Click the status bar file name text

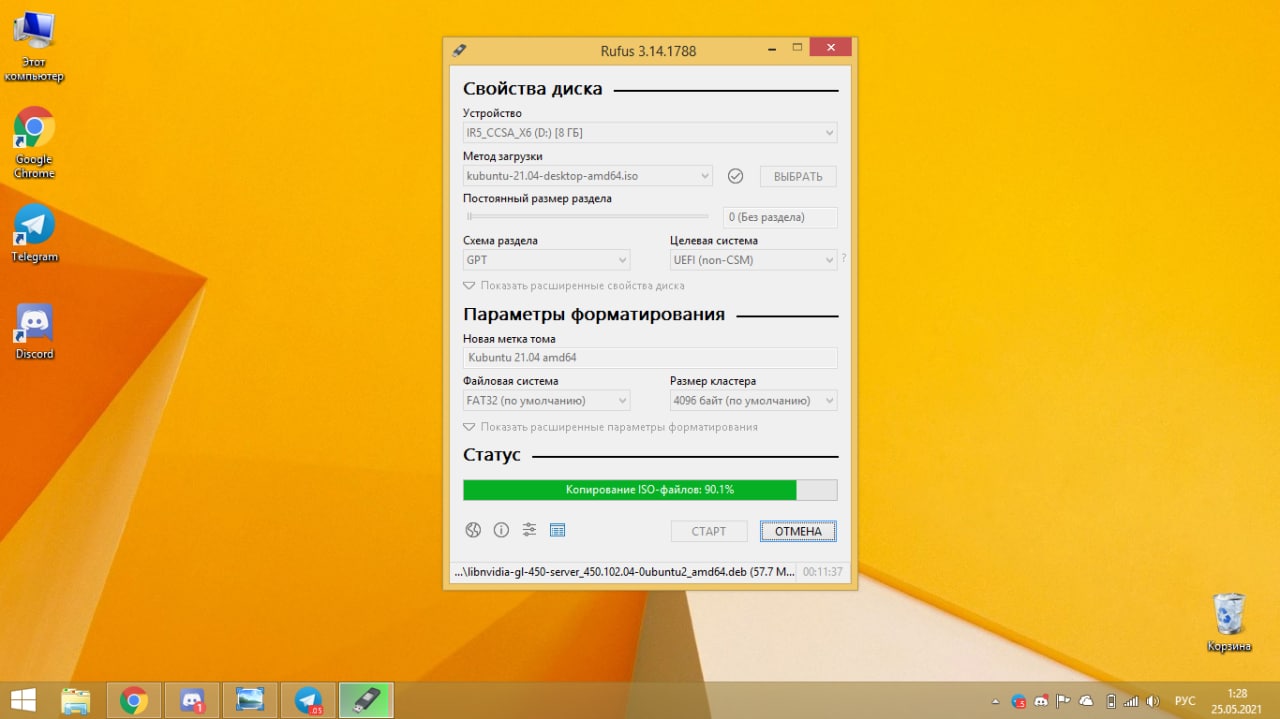625,572
